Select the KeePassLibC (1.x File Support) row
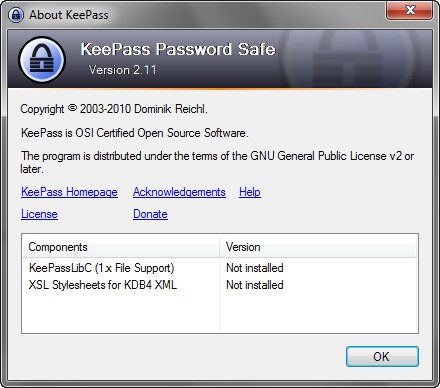The width and height of the screenshot is (440, 388). (220, 268)
